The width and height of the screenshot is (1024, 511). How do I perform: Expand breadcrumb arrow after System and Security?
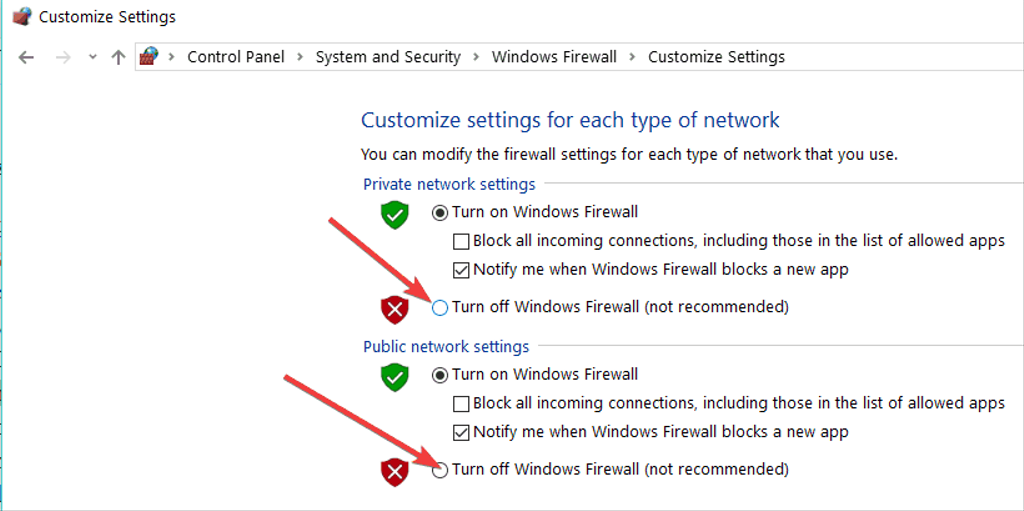pyautogui.click(x=476, y=57)
